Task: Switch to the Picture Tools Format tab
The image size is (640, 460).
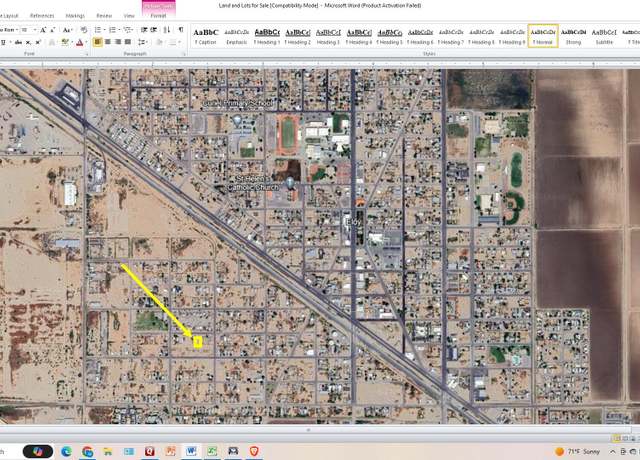Action: pyautogui.click(x=158, y=16)
